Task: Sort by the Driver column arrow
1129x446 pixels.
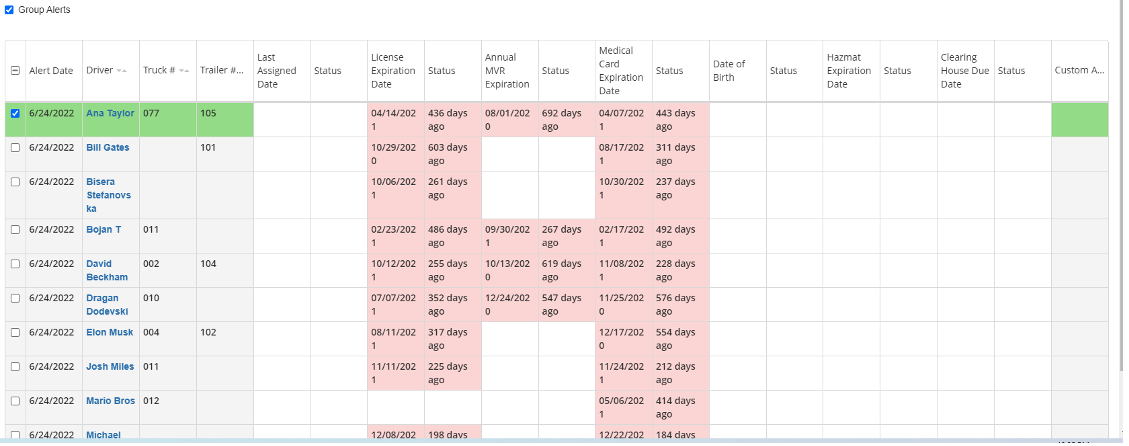Action: point(122,71)
